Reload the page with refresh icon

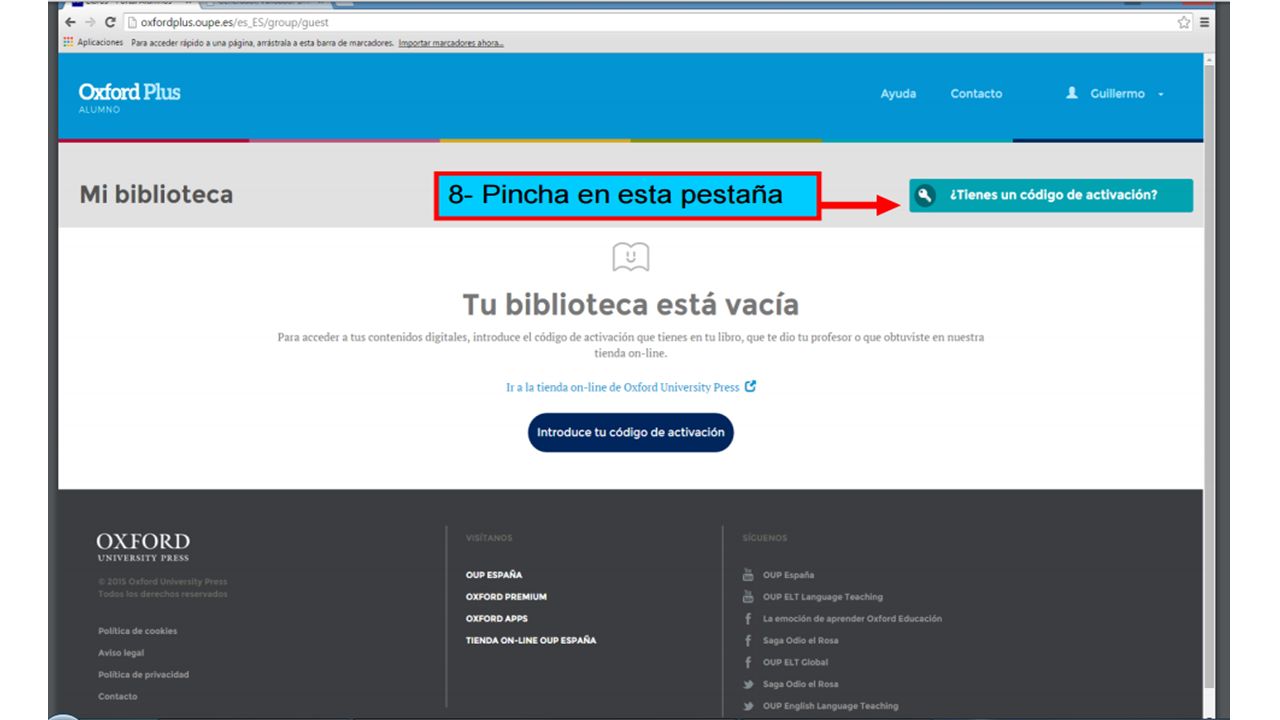coord(110,22)
